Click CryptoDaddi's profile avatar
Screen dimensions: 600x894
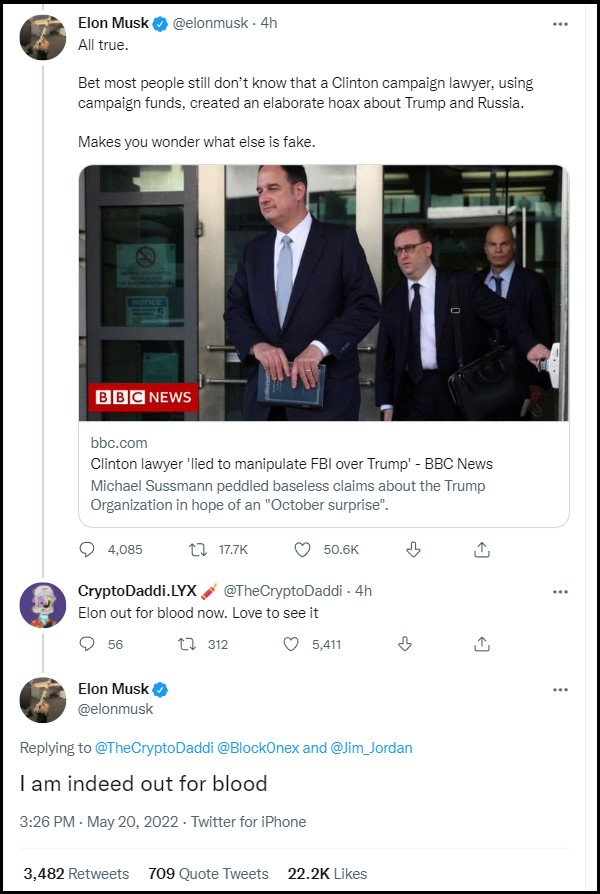[43, 605]
